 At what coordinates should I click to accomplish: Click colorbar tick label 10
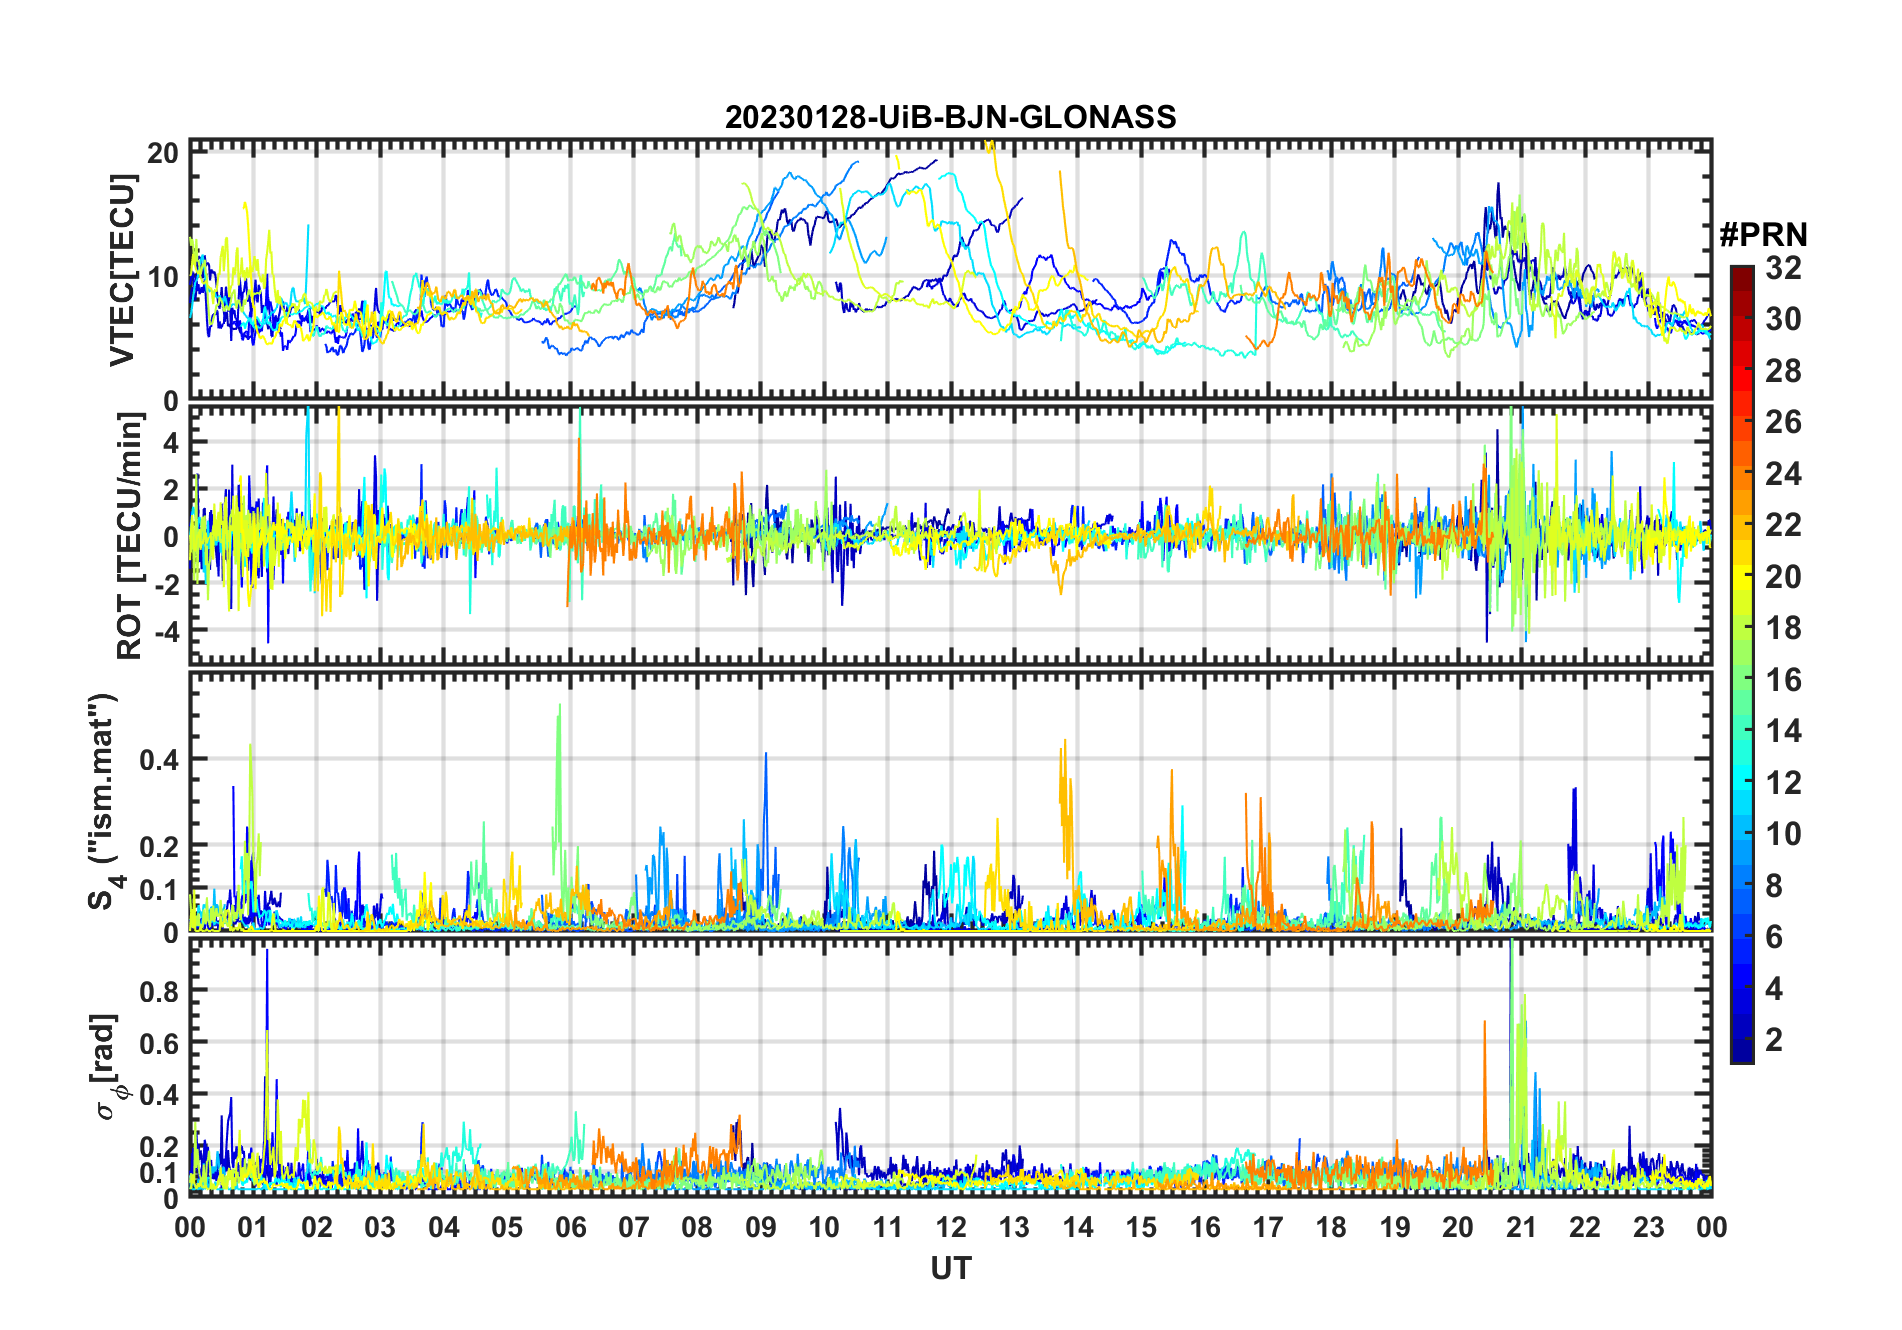[1783, 834]
